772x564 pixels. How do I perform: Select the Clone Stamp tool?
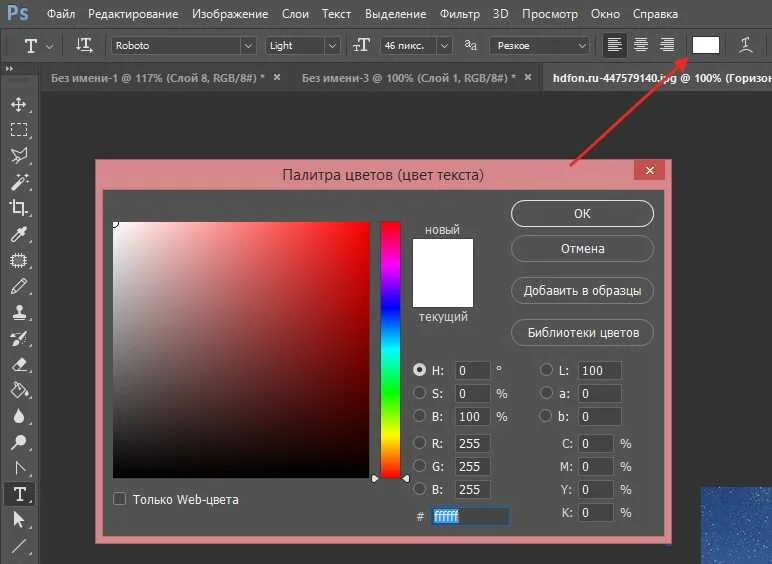[19, 312]
